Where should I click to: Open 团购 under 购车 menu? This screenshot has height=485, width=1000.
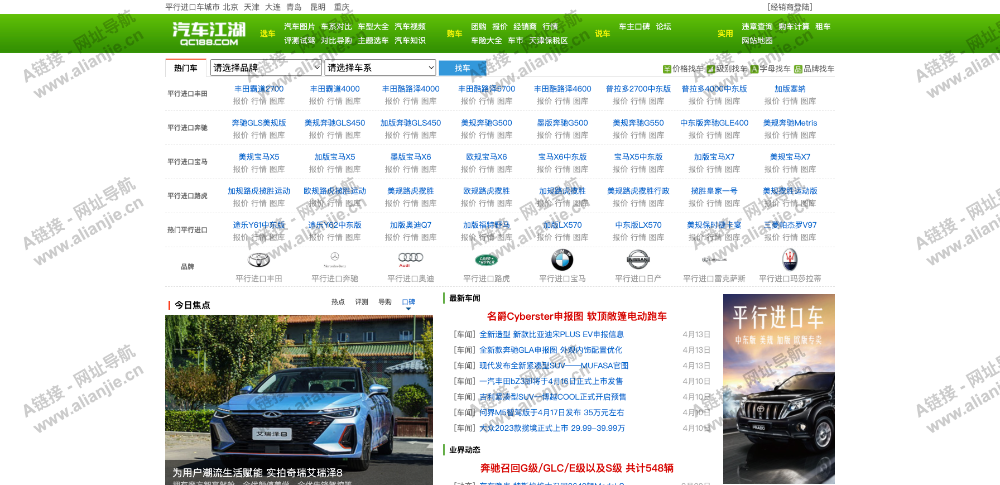[478, 27]
